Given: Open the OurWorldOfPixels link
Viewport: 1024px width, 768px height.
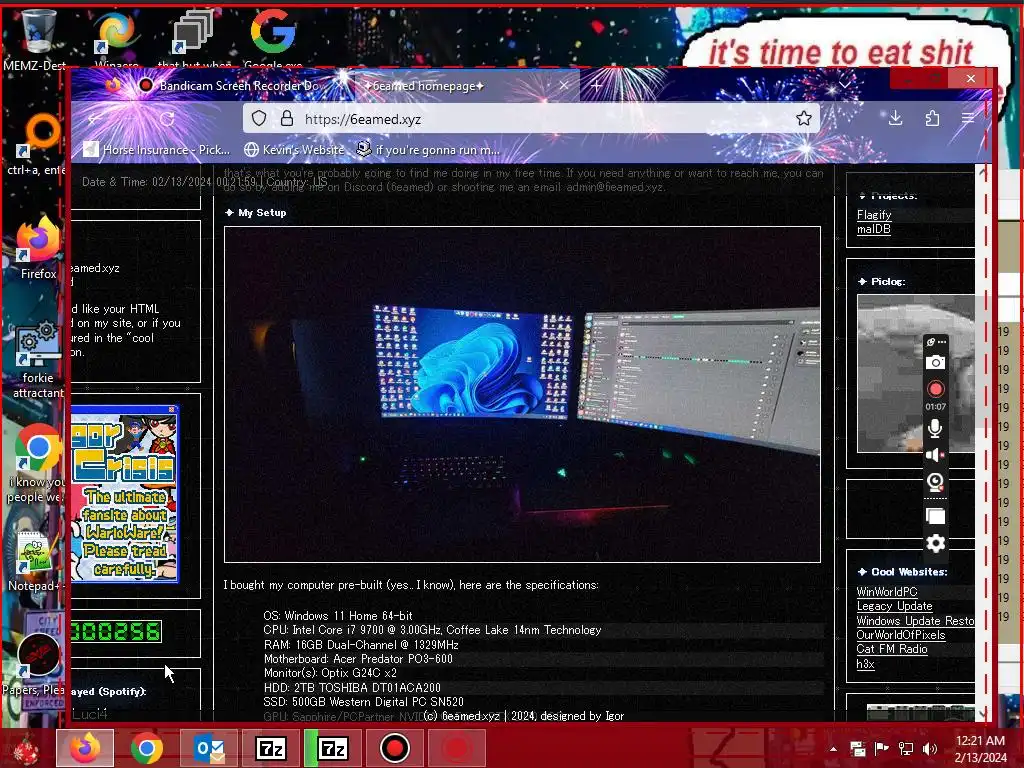Looking at the screenshot, I should click(901, 635).
